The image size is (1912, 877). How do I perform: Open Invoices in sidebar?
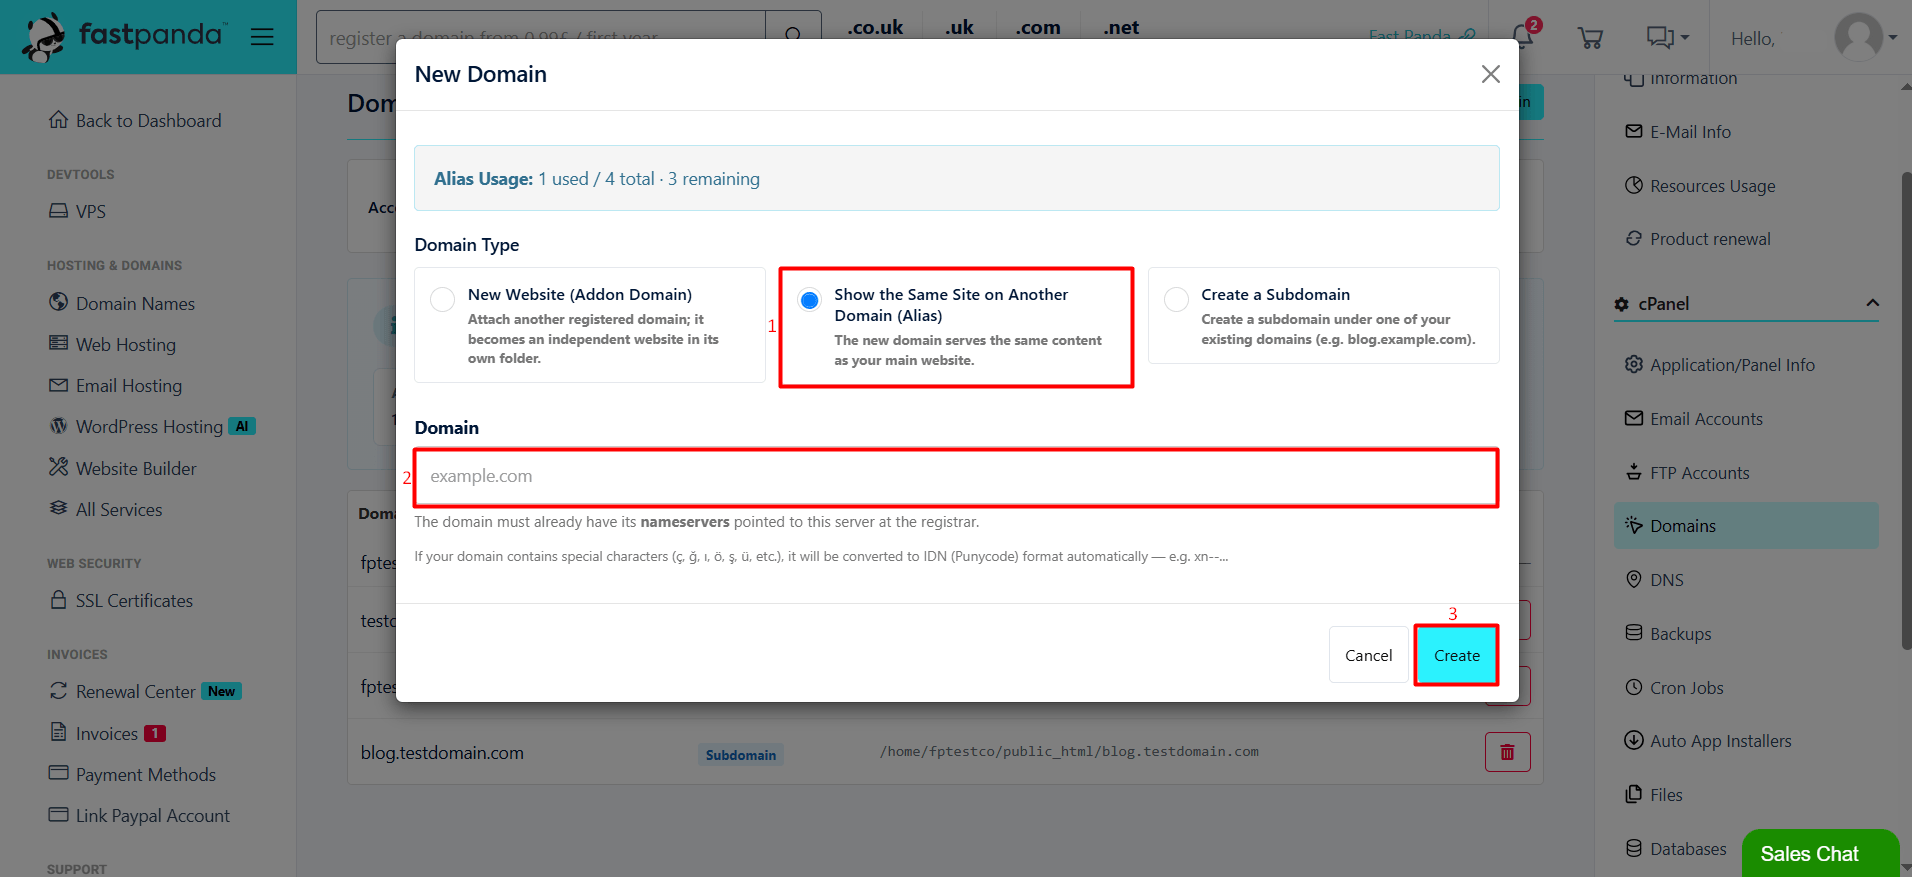point(107,733)
